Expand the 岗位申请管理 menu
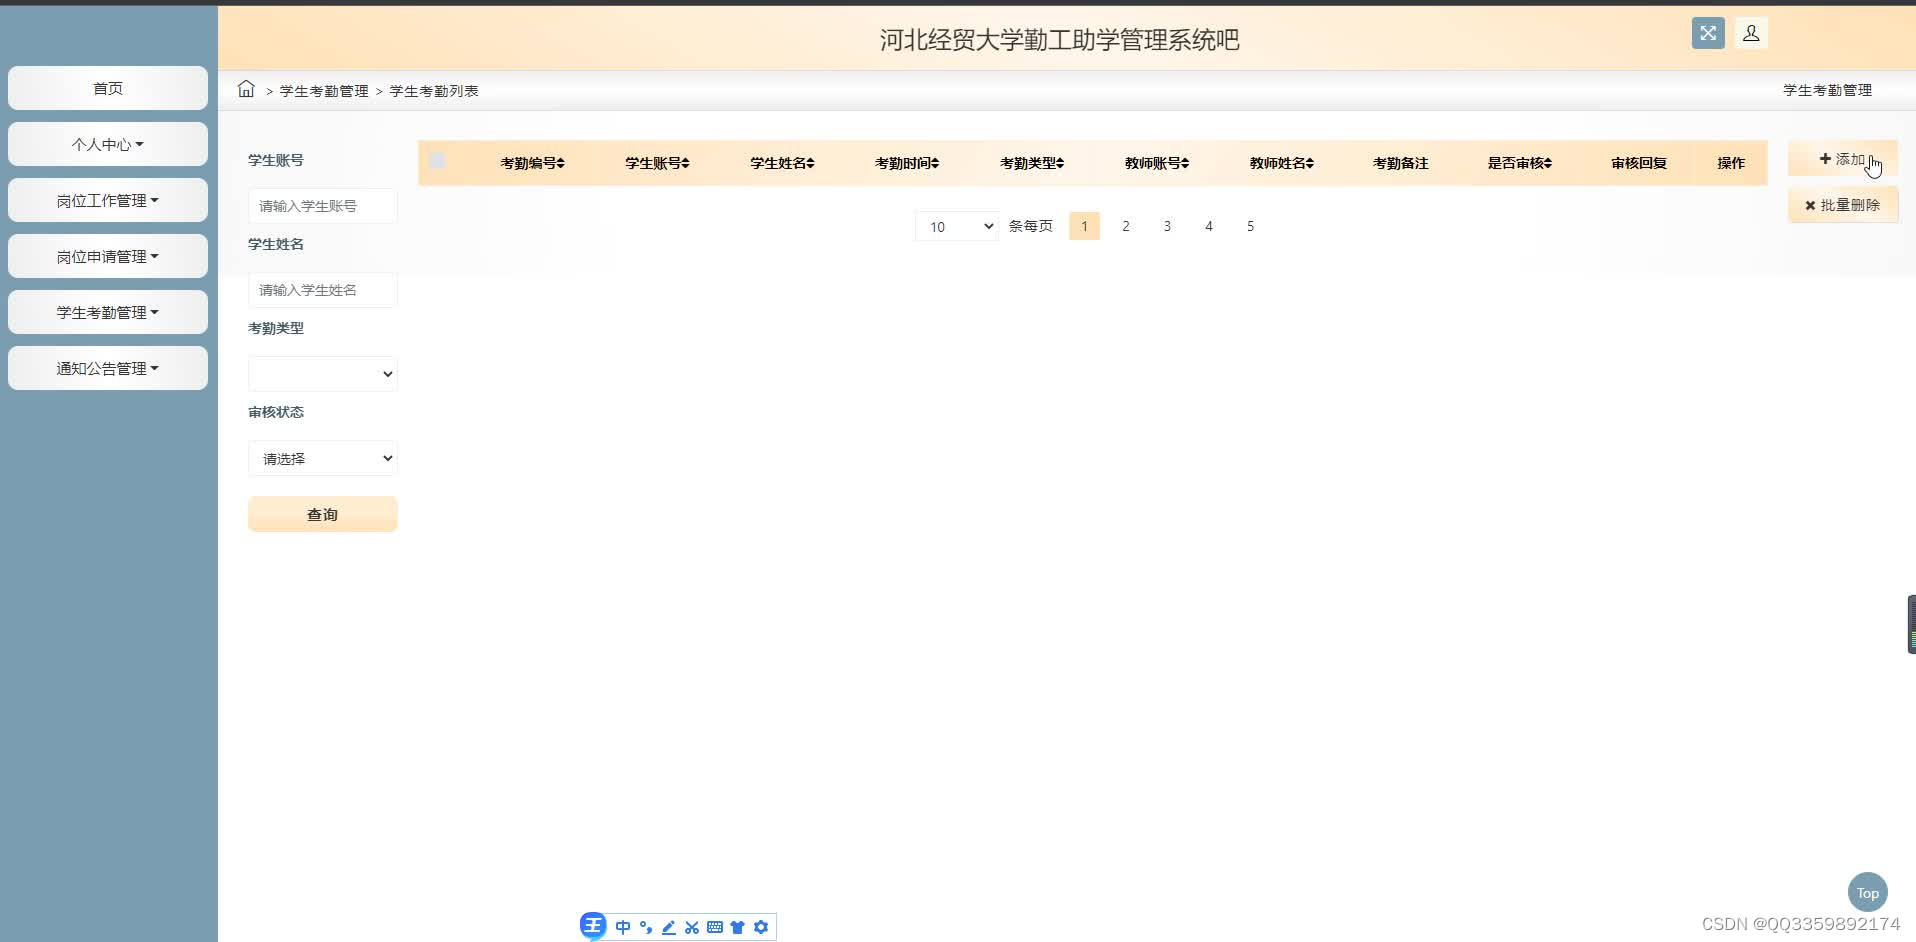 pos(108,256)
